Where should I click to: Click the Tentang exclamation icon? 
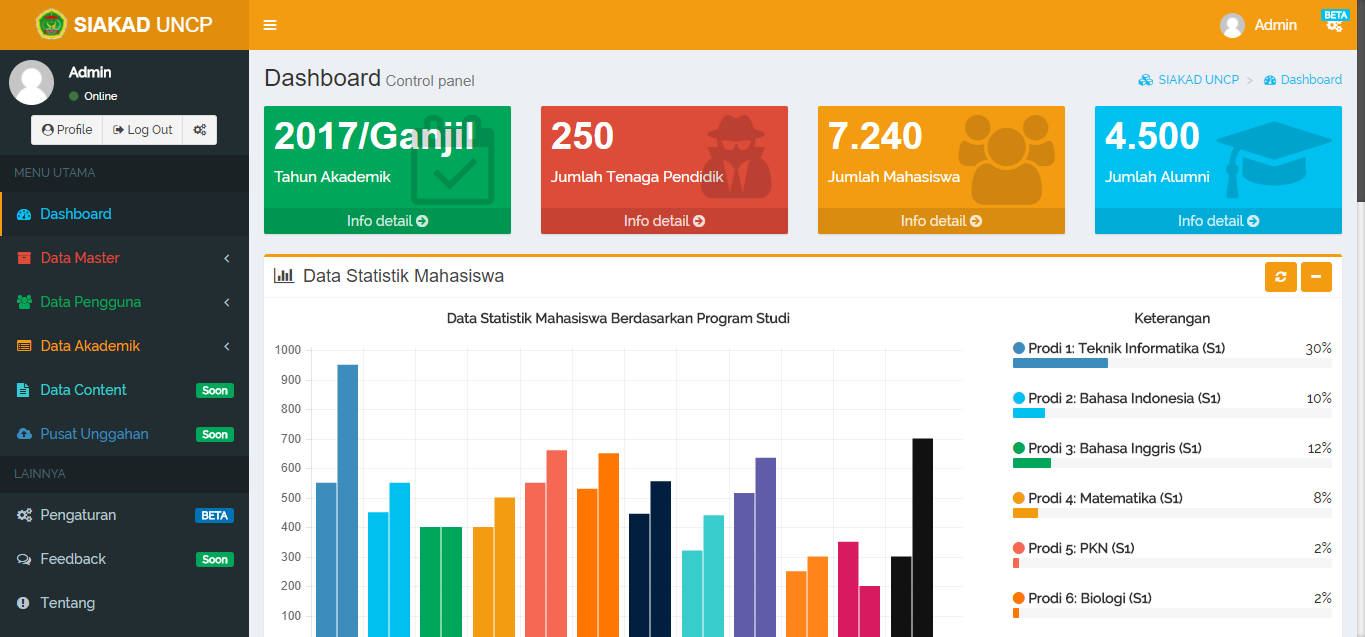click(23, 603)
